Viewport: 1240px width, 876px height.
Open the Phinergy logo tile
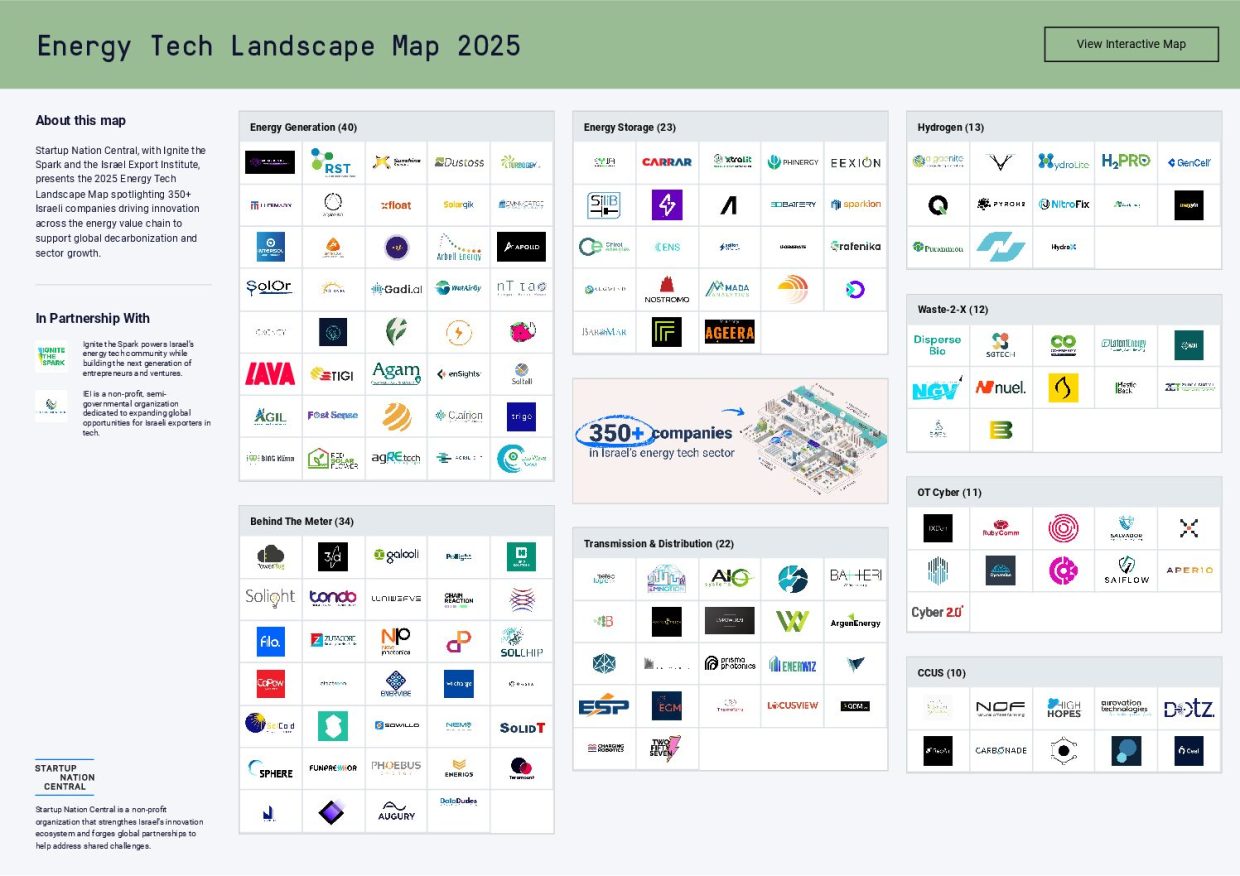click(793, 162)
